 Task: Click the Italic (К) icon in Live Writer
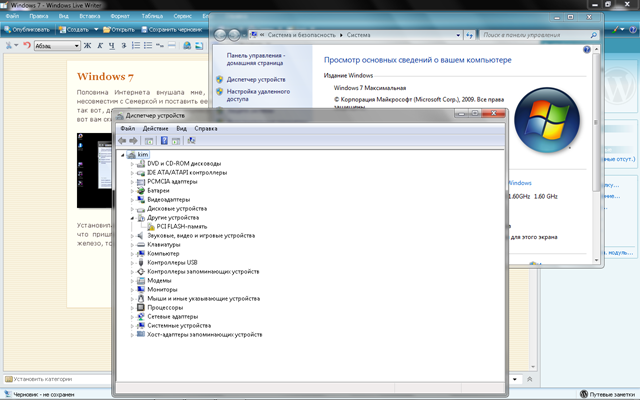click(x=100, y=46)
